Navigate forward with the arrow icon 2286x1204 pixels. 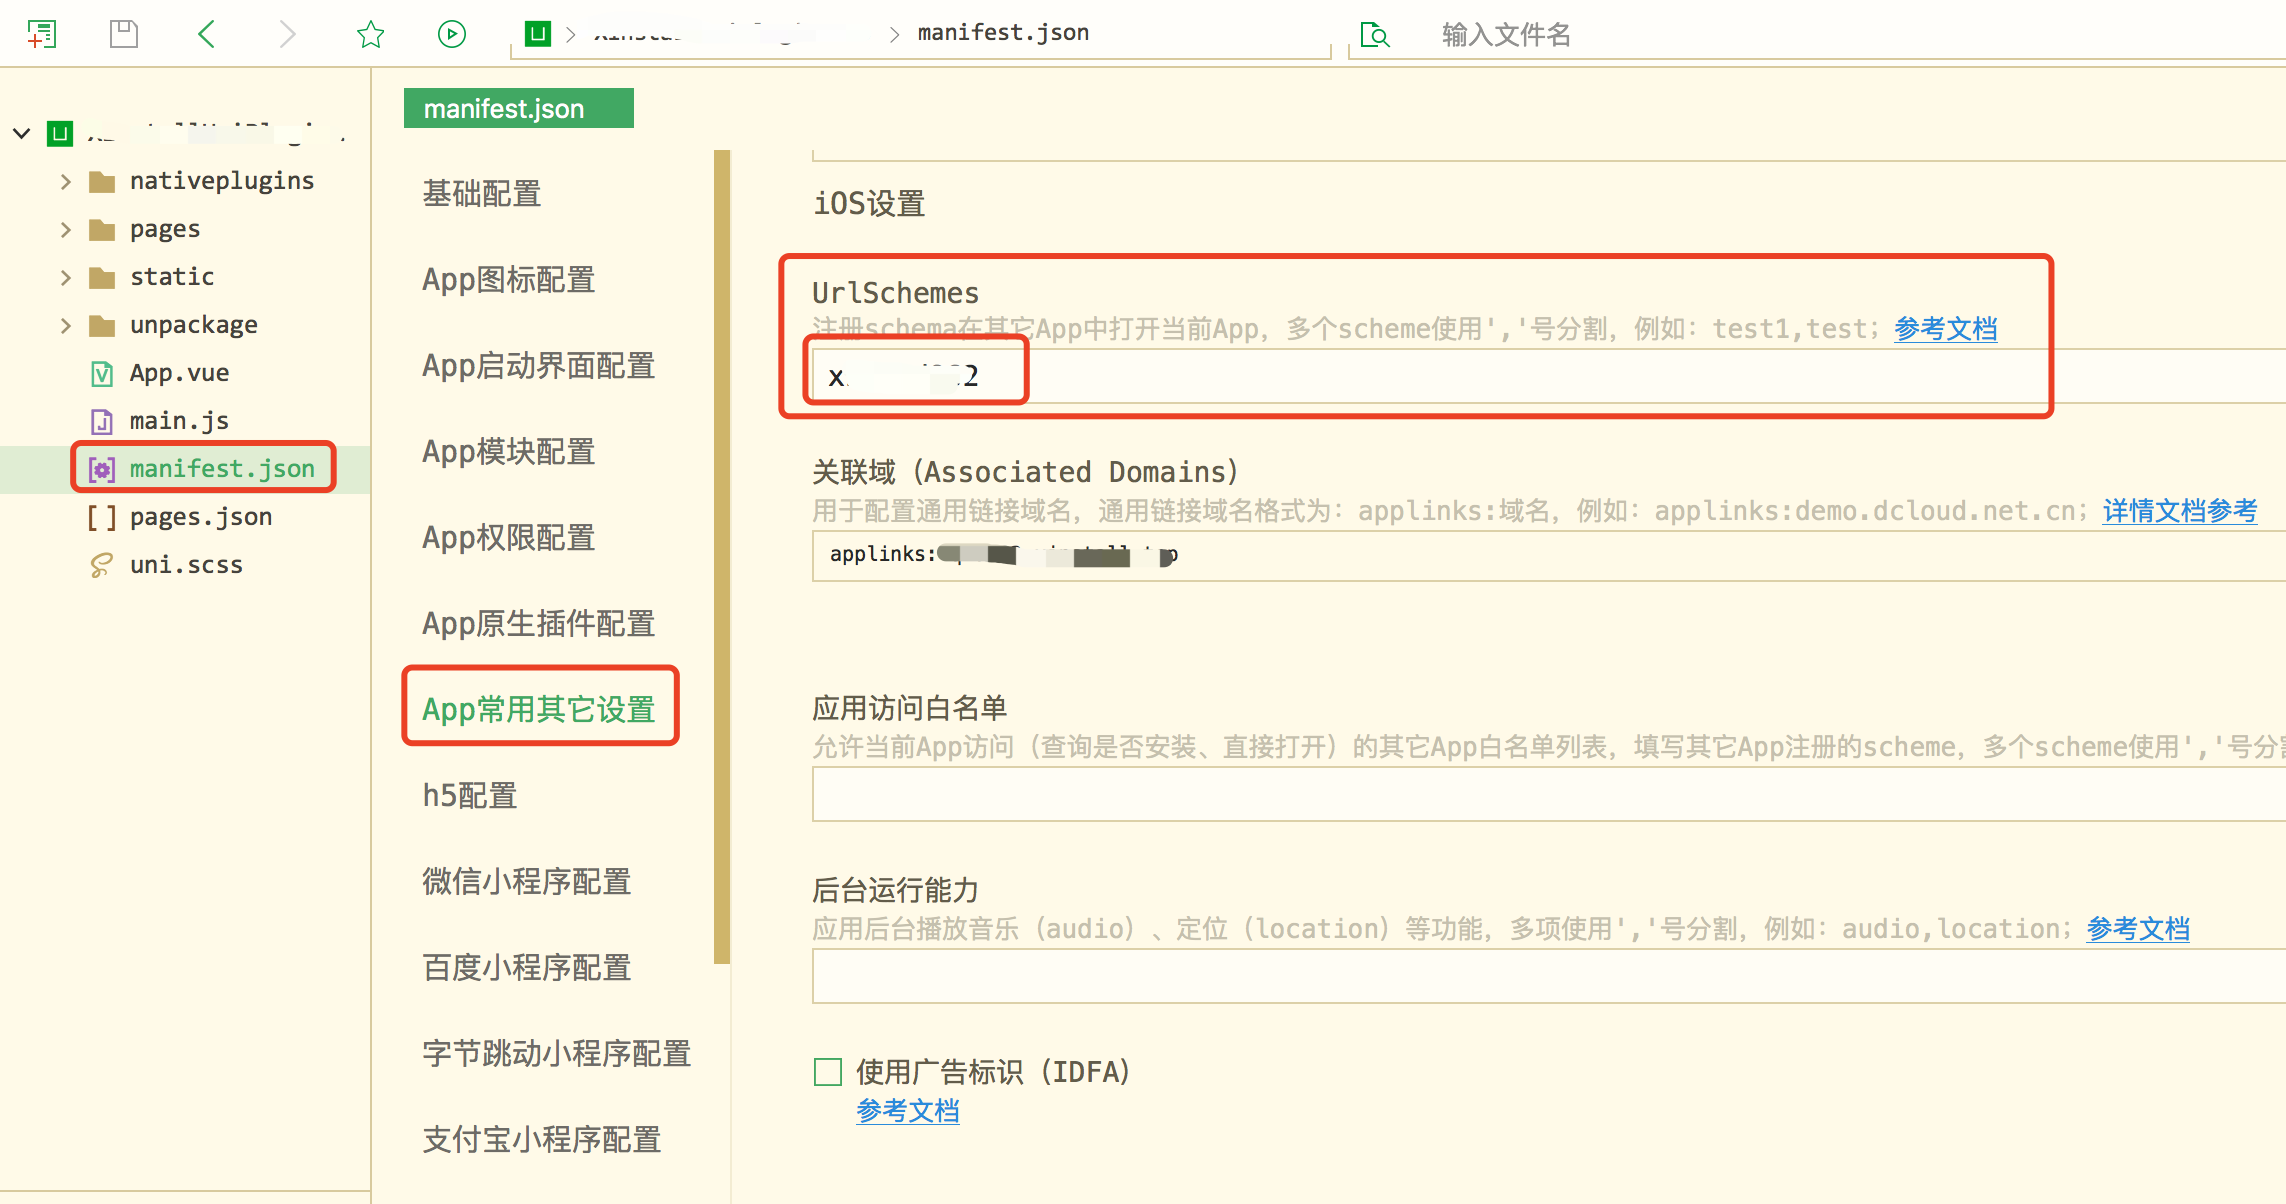(x=287, y=33)
